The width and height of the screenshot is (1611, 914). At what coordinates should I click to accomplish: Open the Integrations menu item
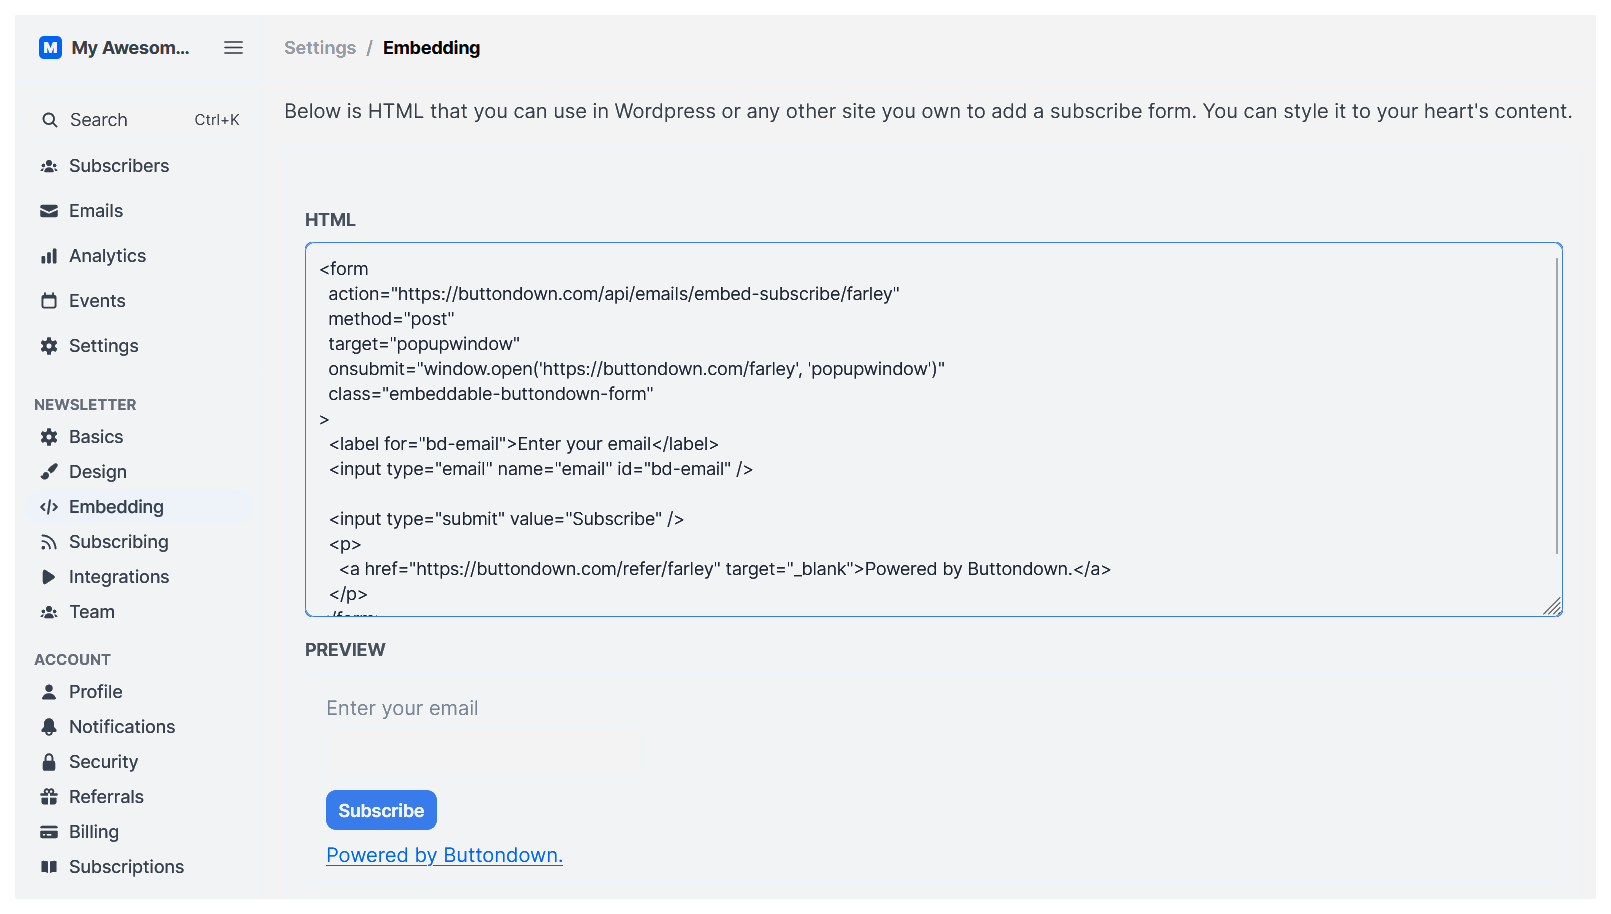[118, 577]
